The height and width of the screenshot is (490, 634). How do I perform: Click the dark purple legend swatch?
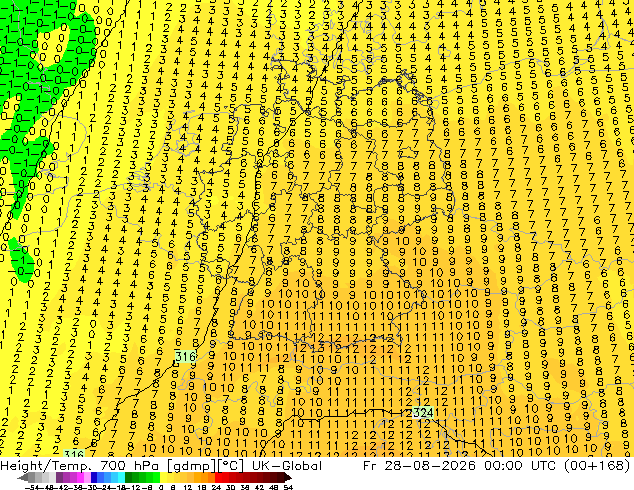coord(59,478)
